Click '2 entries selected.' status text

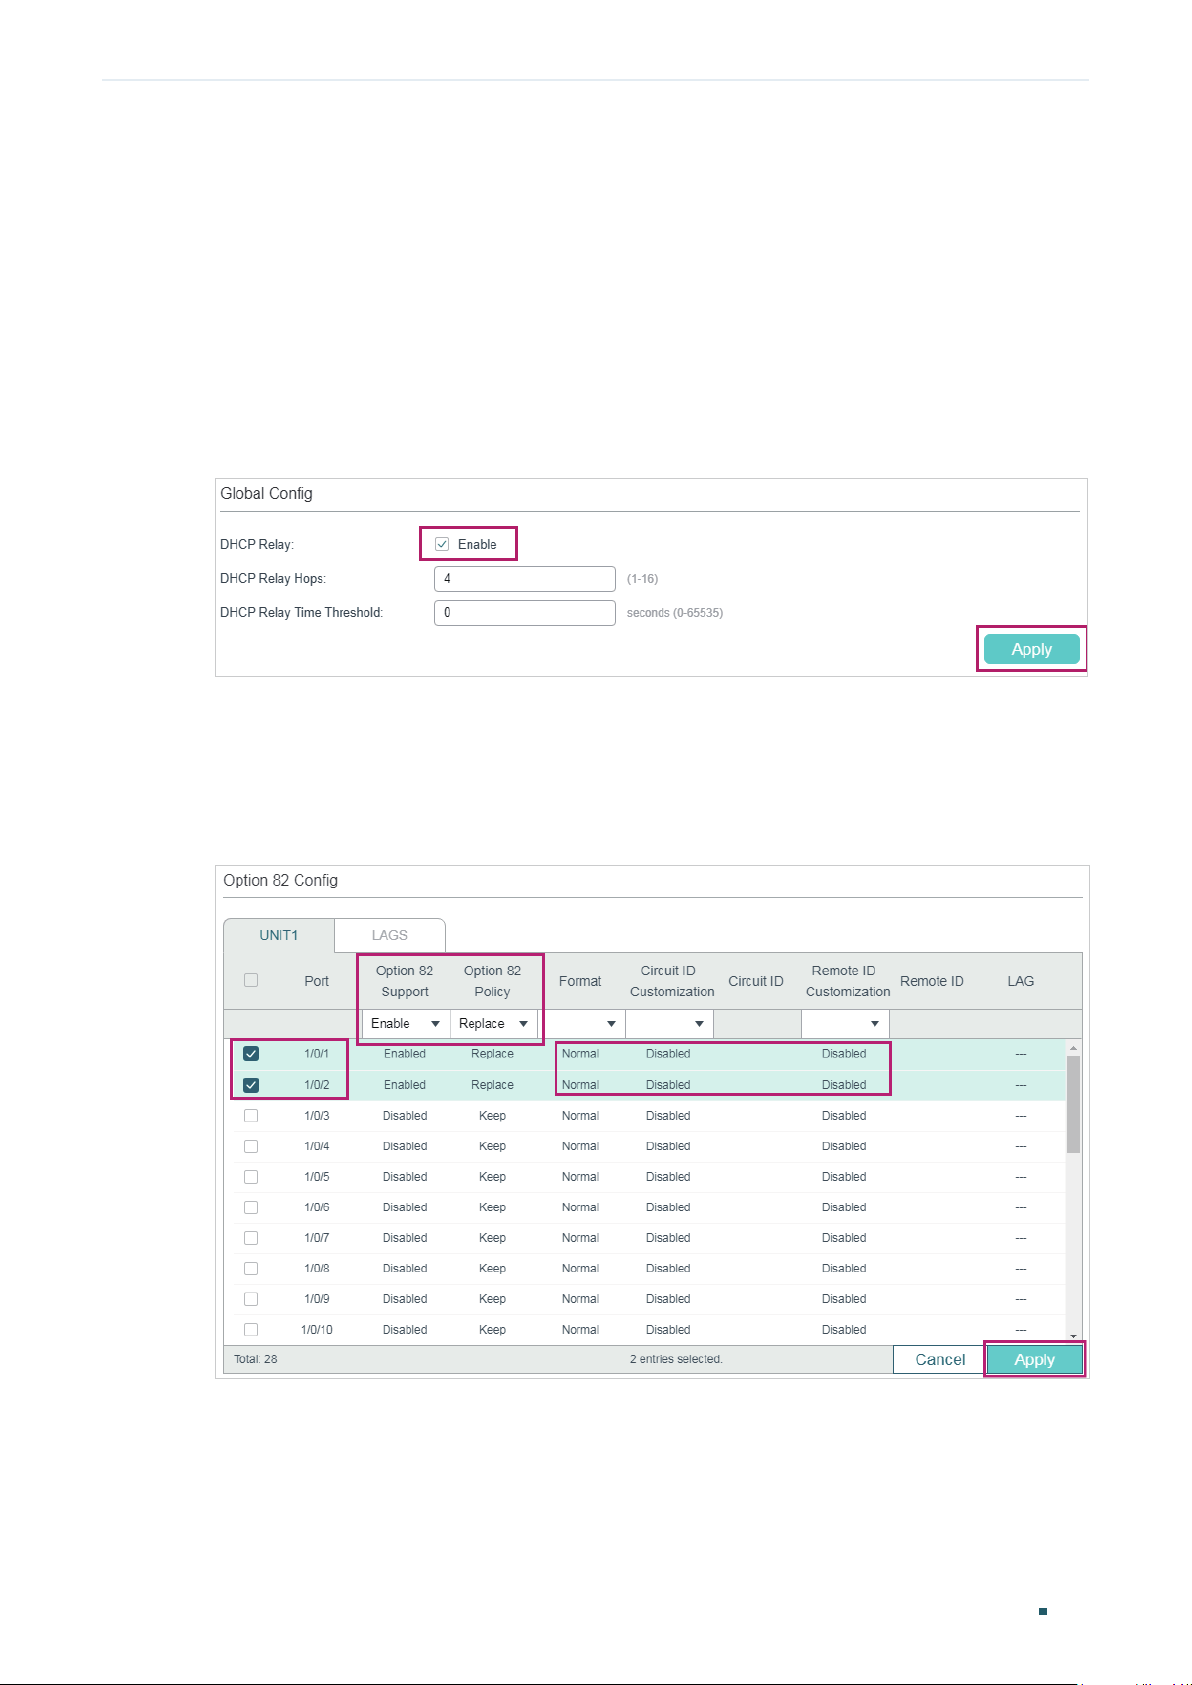676,1359
